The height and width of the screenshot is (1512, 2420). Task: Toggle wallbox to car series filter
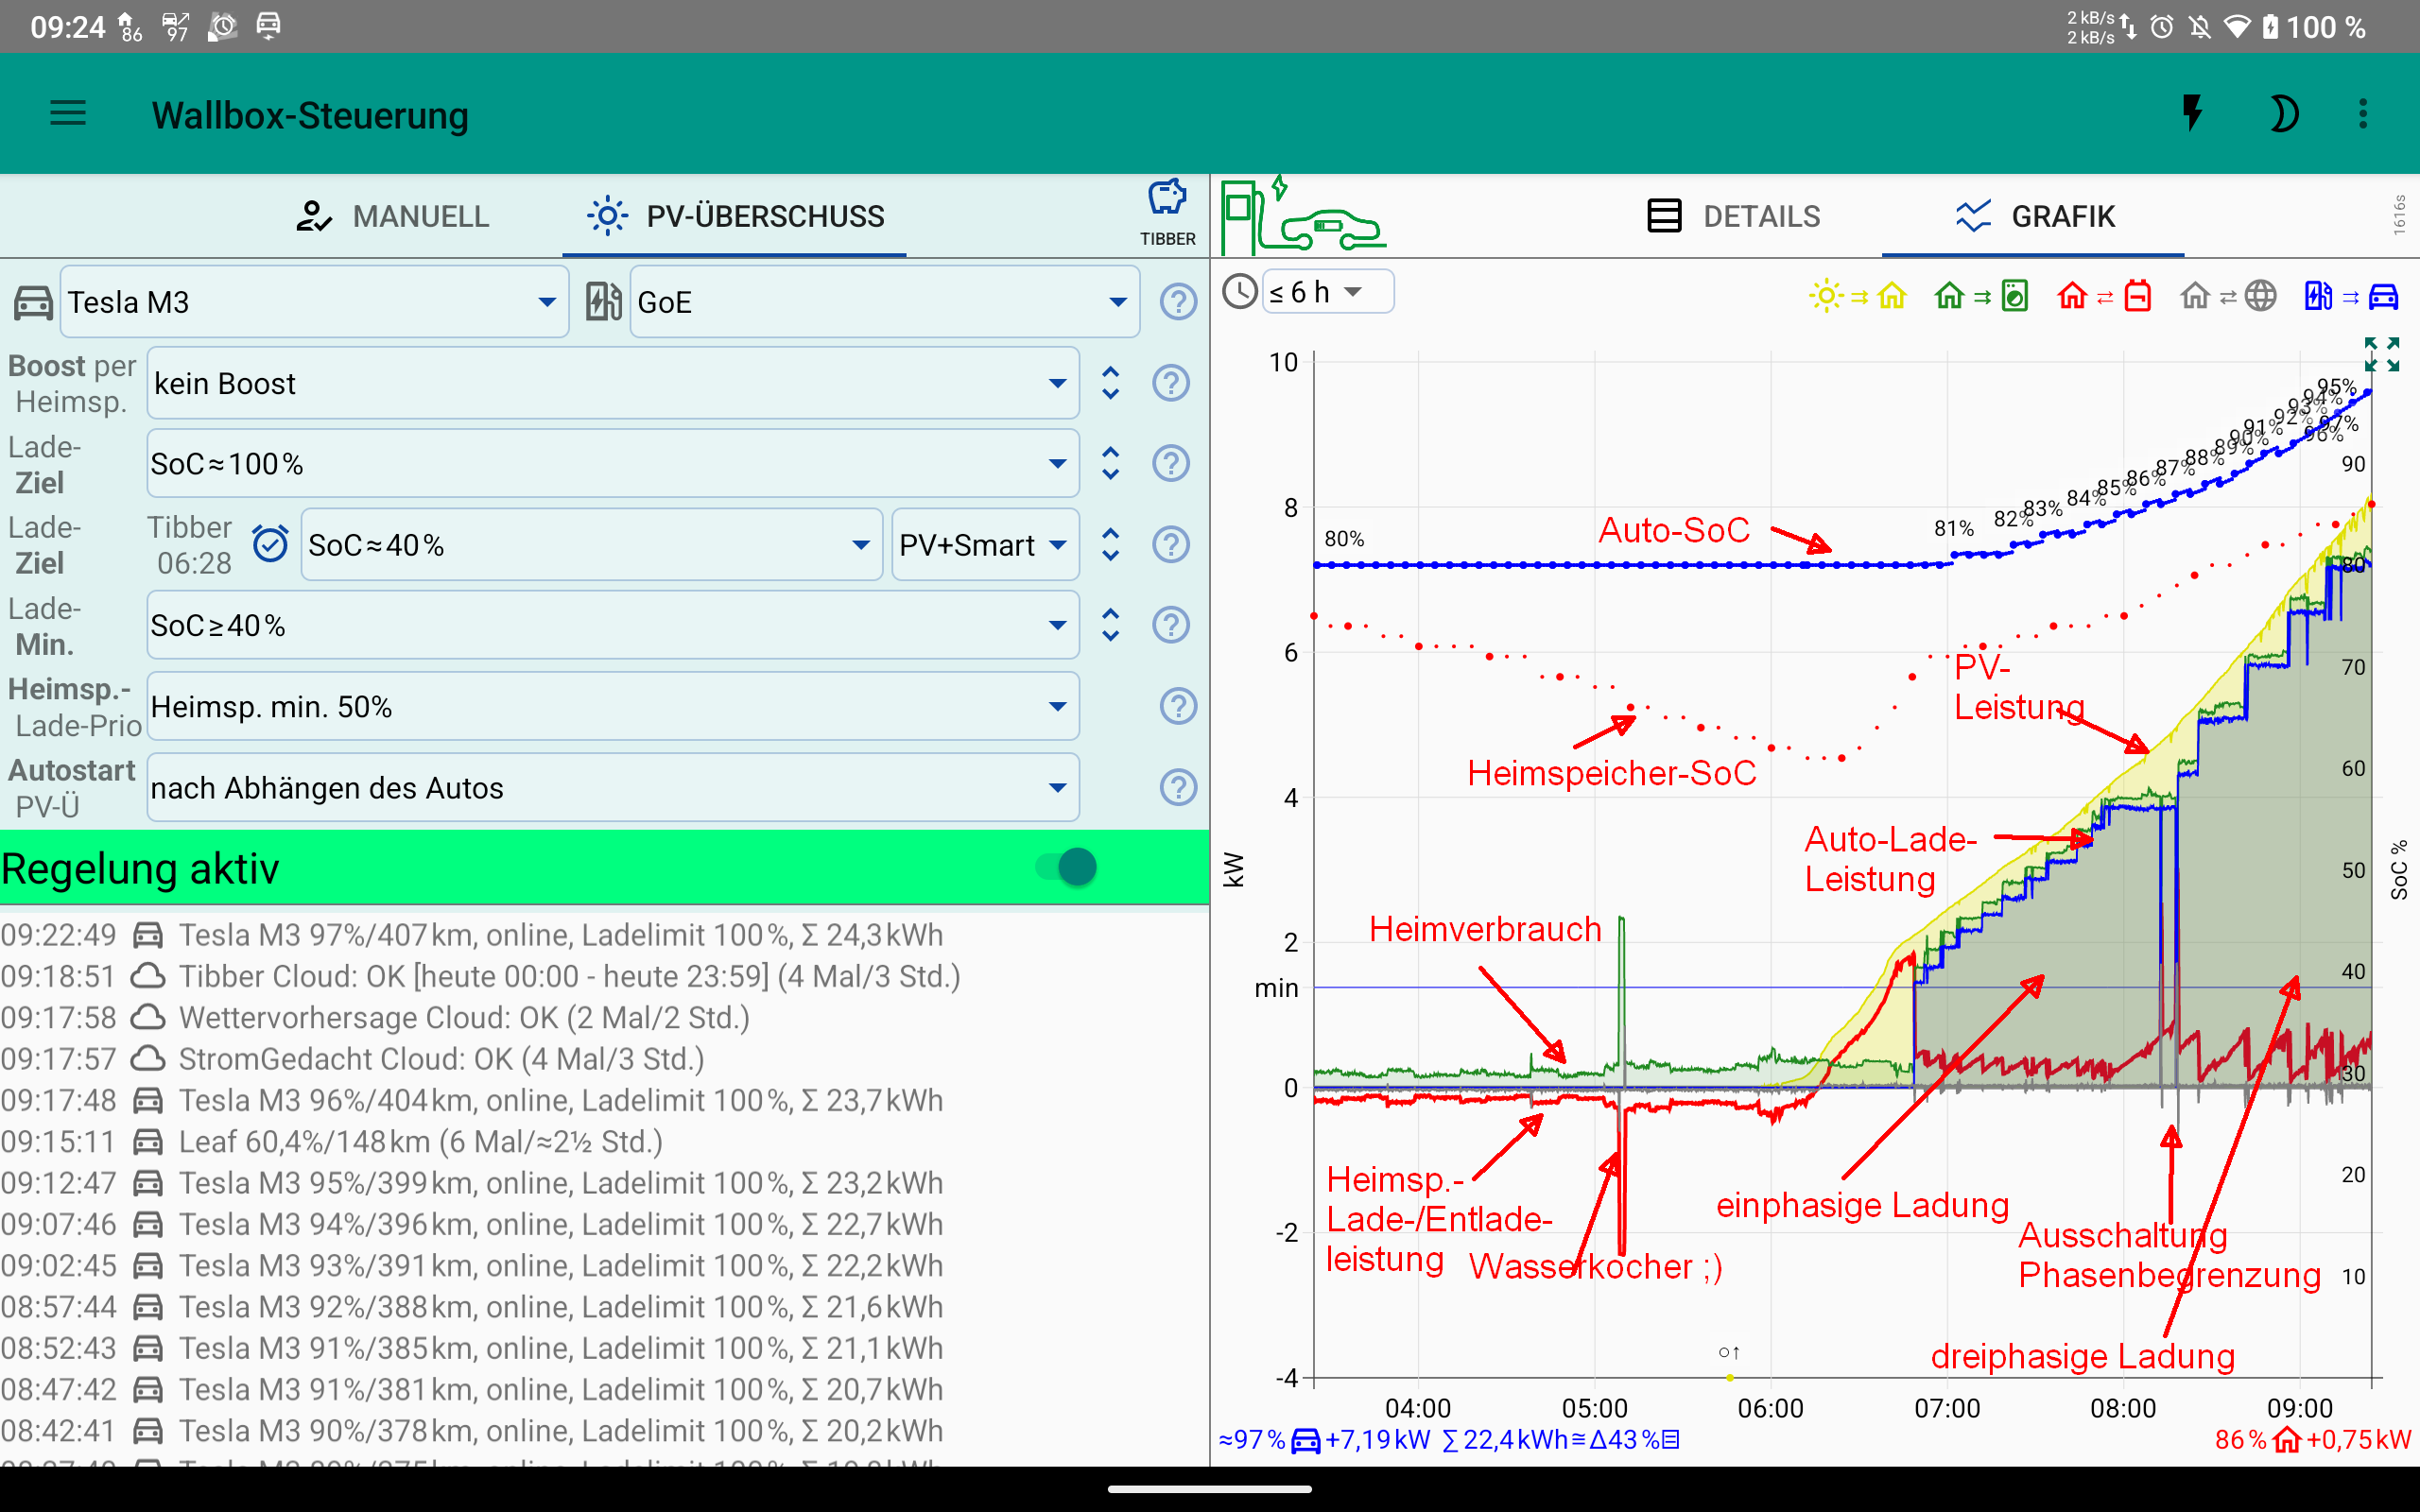click(2351, 296)
